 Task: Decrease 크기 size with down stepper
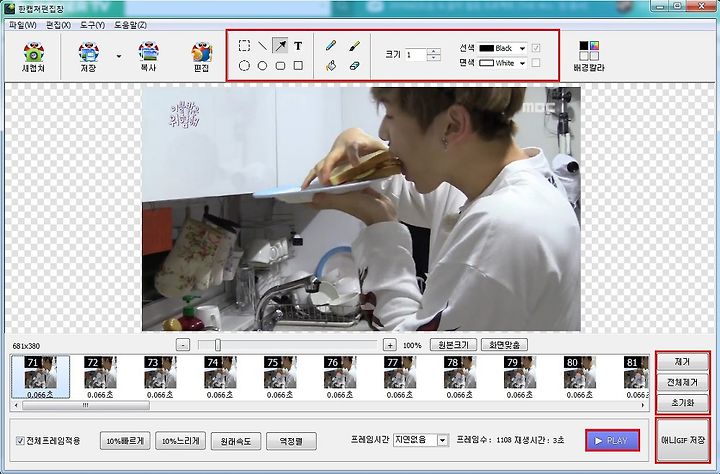coord(433,58)
